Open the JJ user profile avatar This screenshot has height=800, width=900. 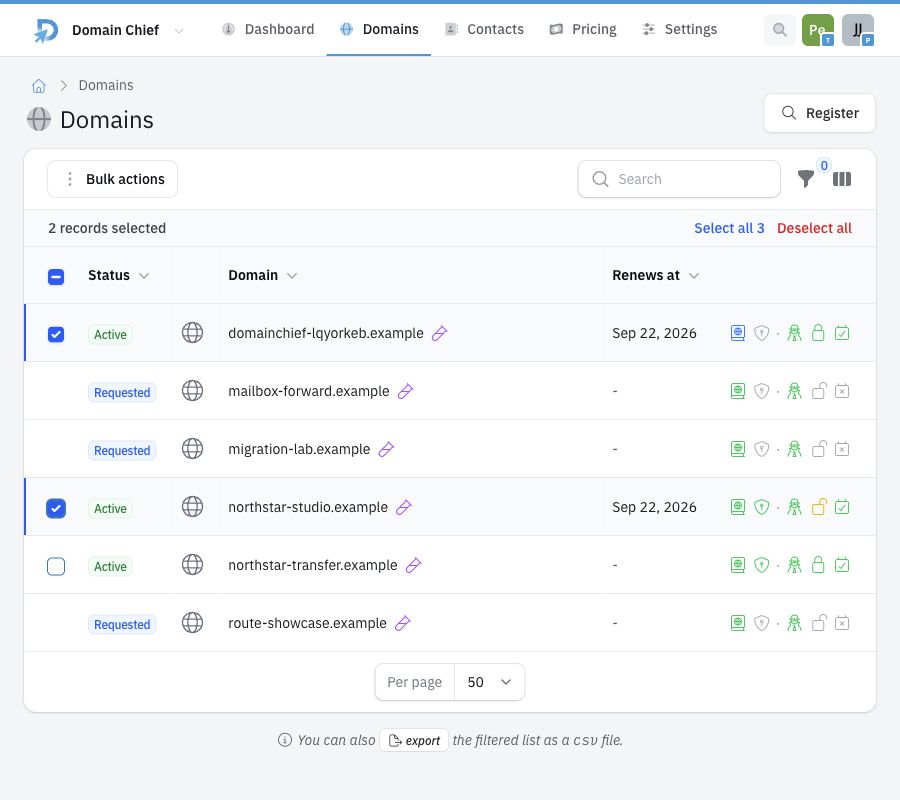[x=858, y=30]
